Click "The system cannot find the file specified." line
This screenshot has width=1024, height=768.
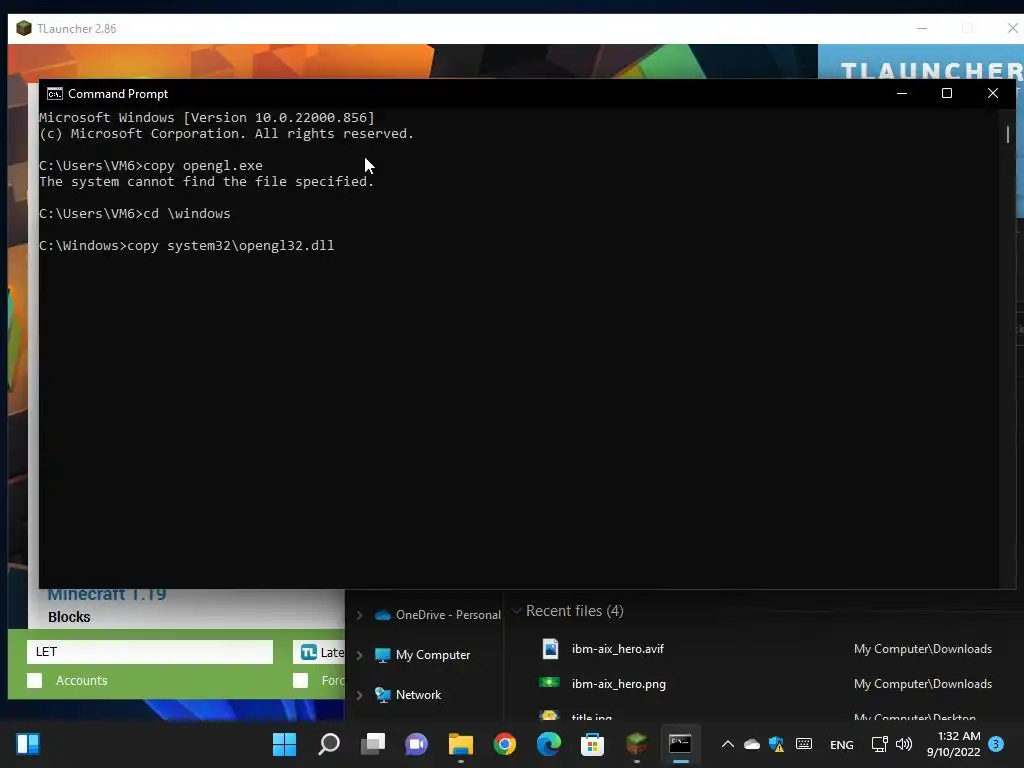pos(206,182)
